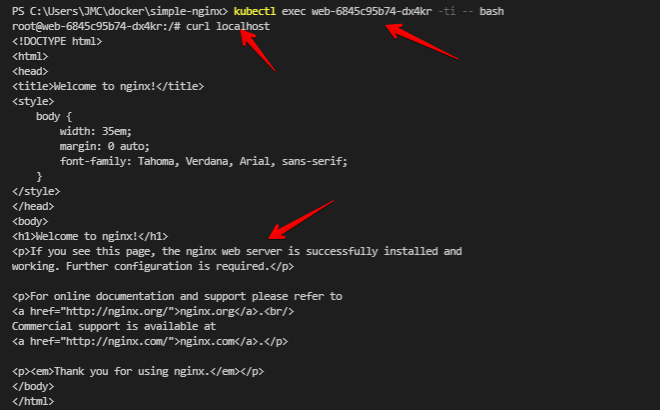Click the title tag Welcome to nginx line
This screenshot has height=410, width=660.
point(108,86)
